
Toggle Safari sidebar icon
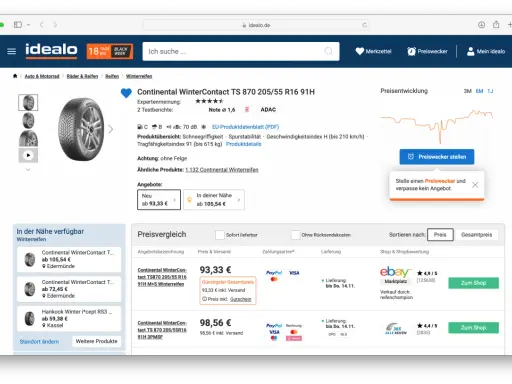(18, 25)
